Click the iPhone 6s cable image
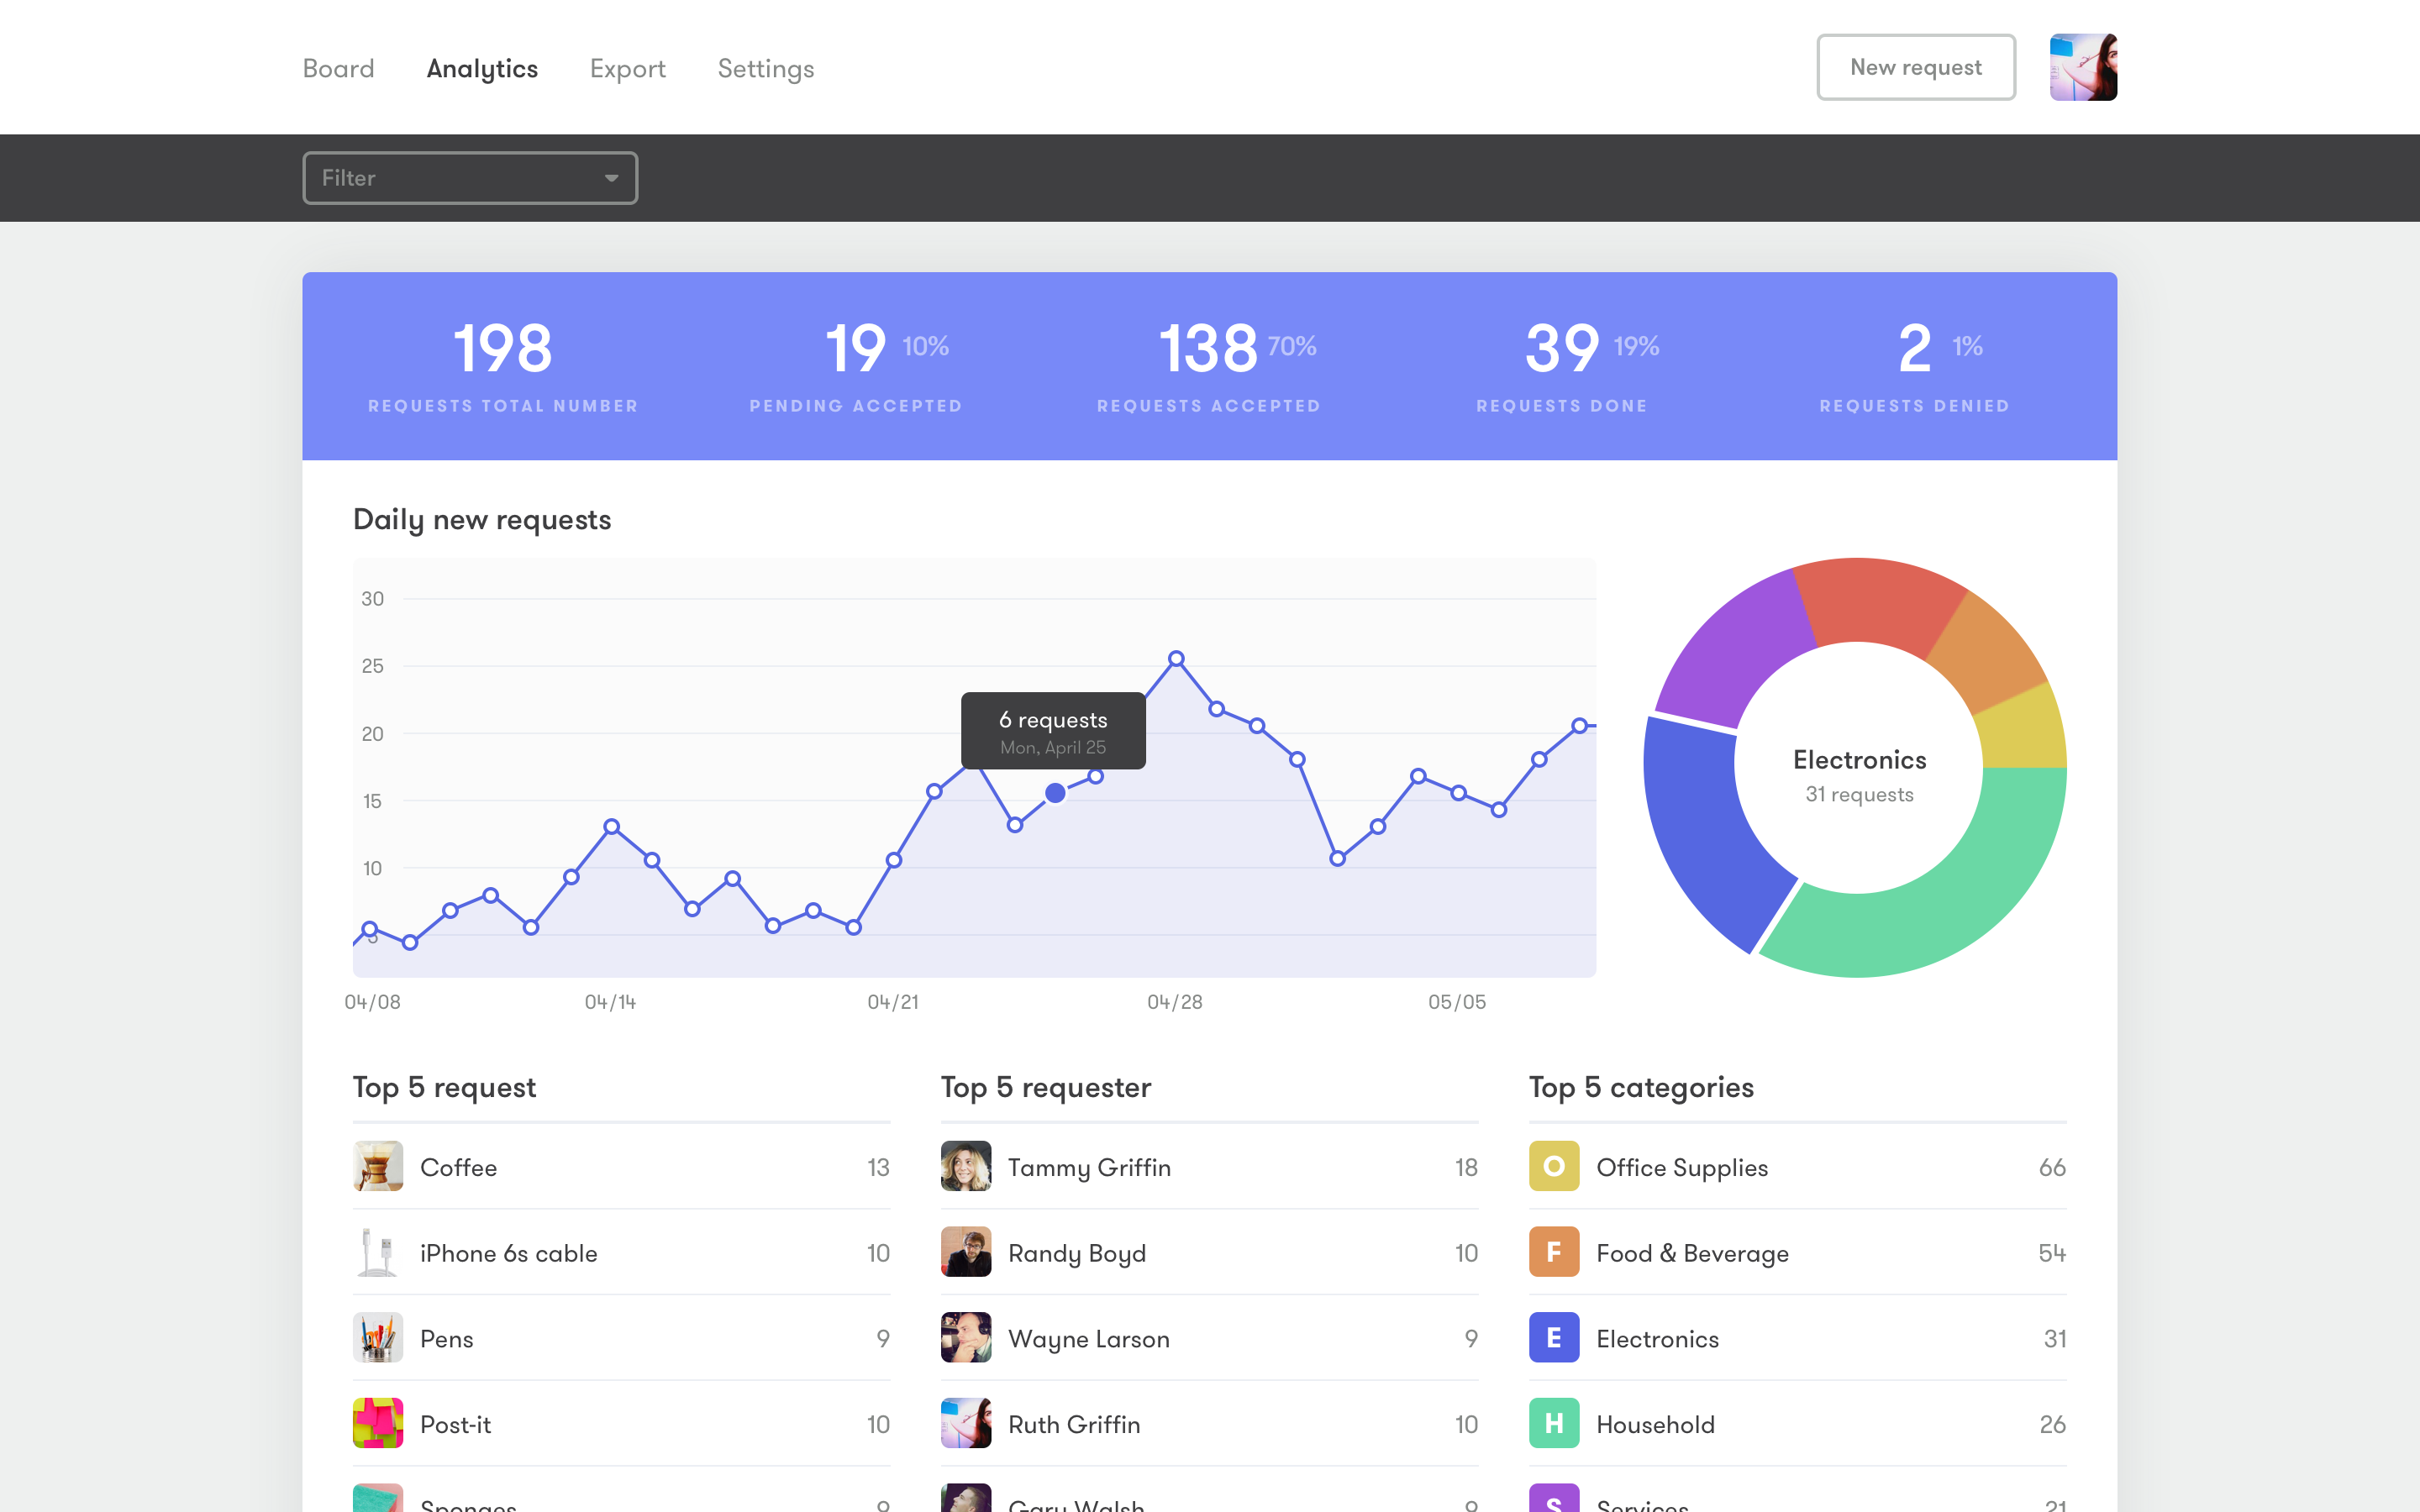 378,1252
